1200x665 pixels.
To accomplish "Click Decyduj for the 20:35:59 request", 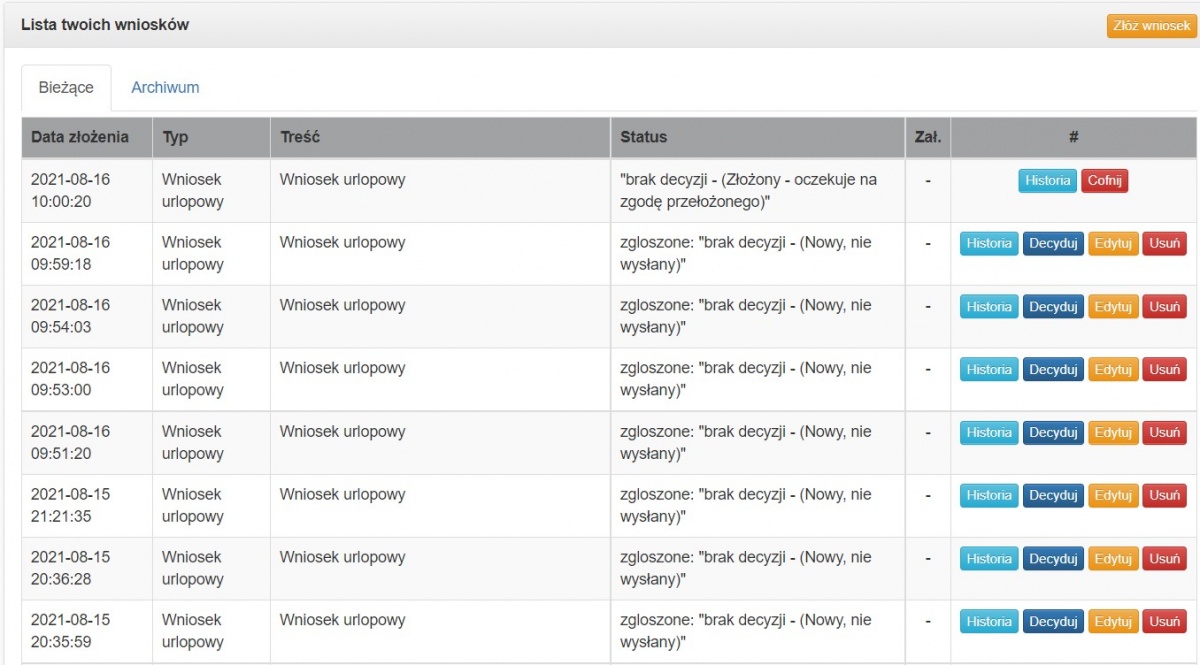I will coord(1053,621).
